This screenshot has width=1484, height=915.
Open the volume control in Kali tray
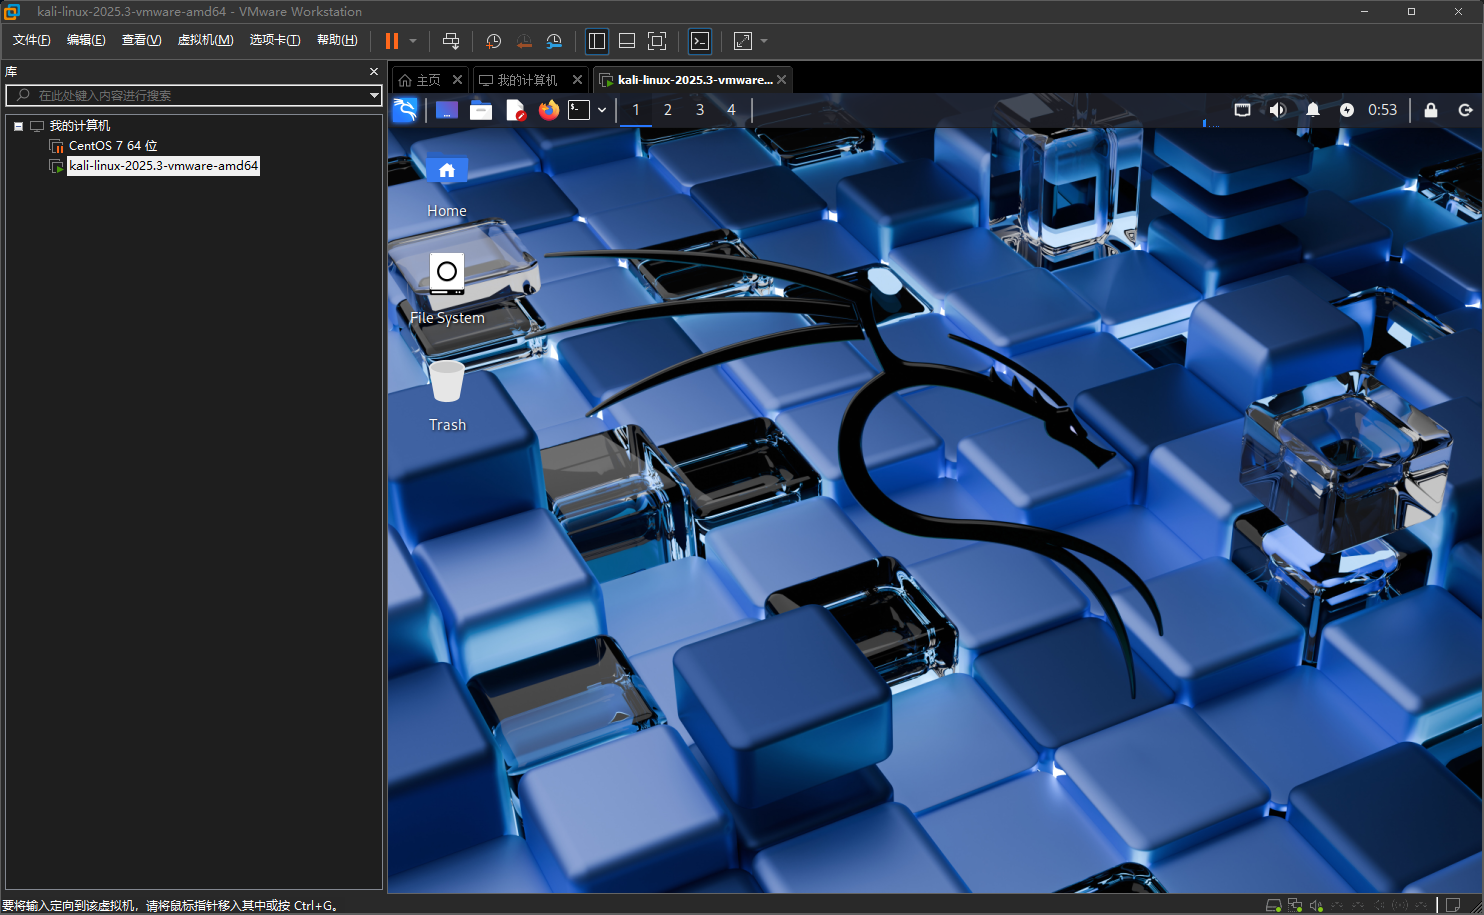coord(1277,110)
